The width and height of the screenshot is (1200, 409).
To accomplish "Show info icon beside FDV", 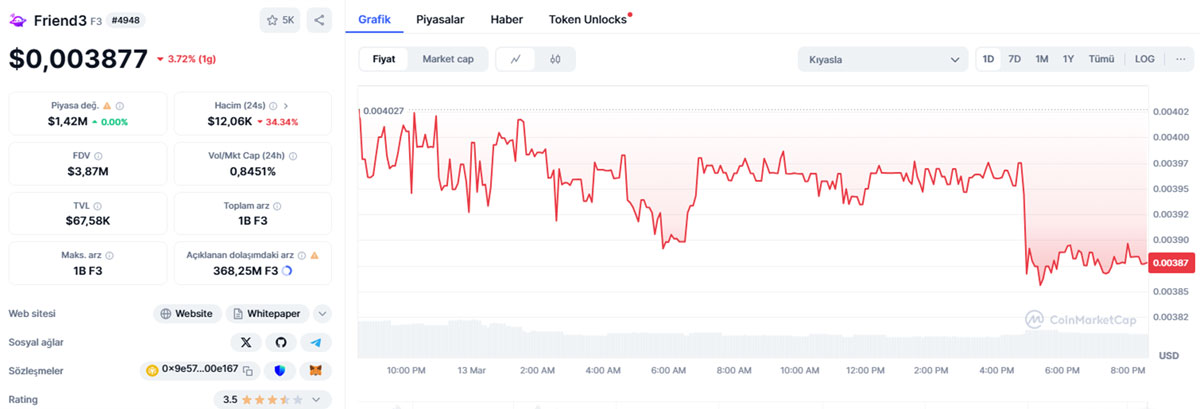I will pos(98,155).
